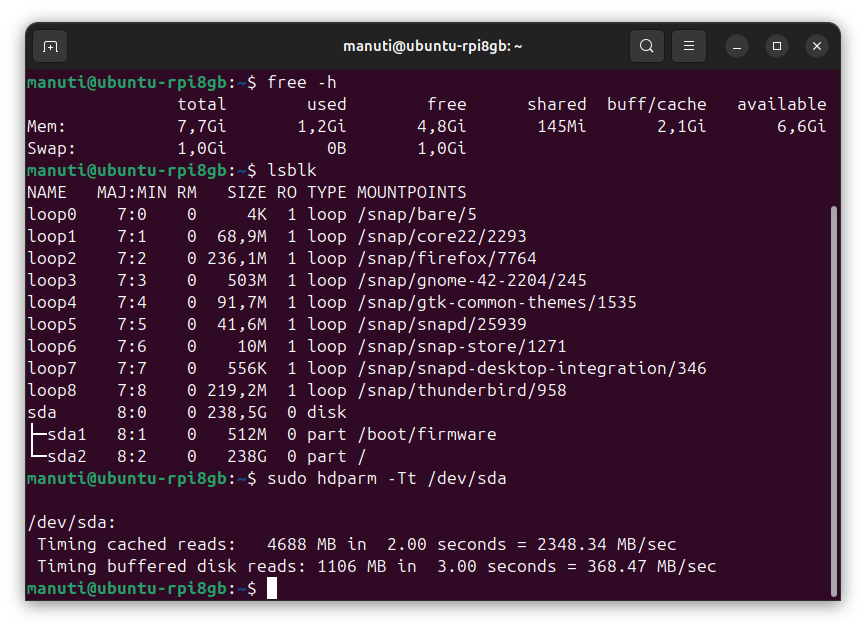Image resolution: width=866 pixels, height=629 pixels.
Task: Click the 'NAME' column header
Action: (47, 193)
